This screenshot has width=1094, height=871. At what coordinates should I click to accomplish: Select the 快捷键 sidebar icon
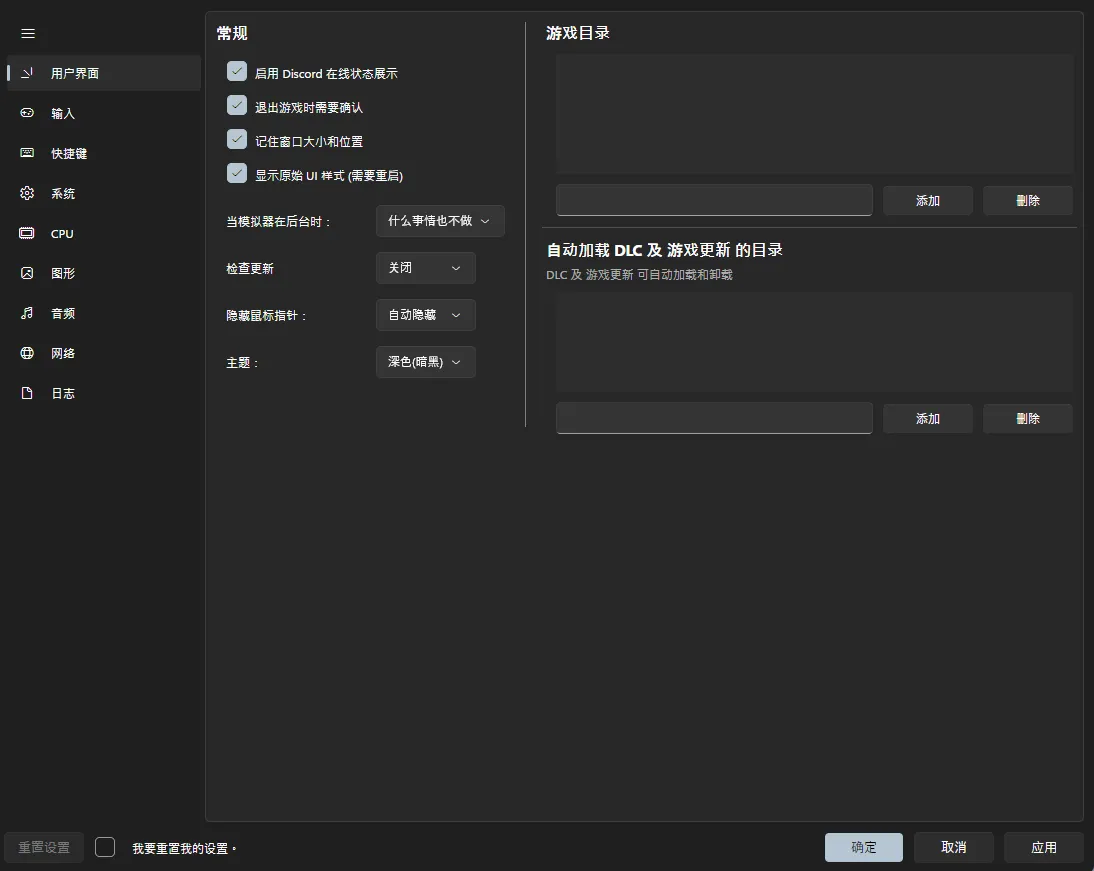[x=67, y=153]
